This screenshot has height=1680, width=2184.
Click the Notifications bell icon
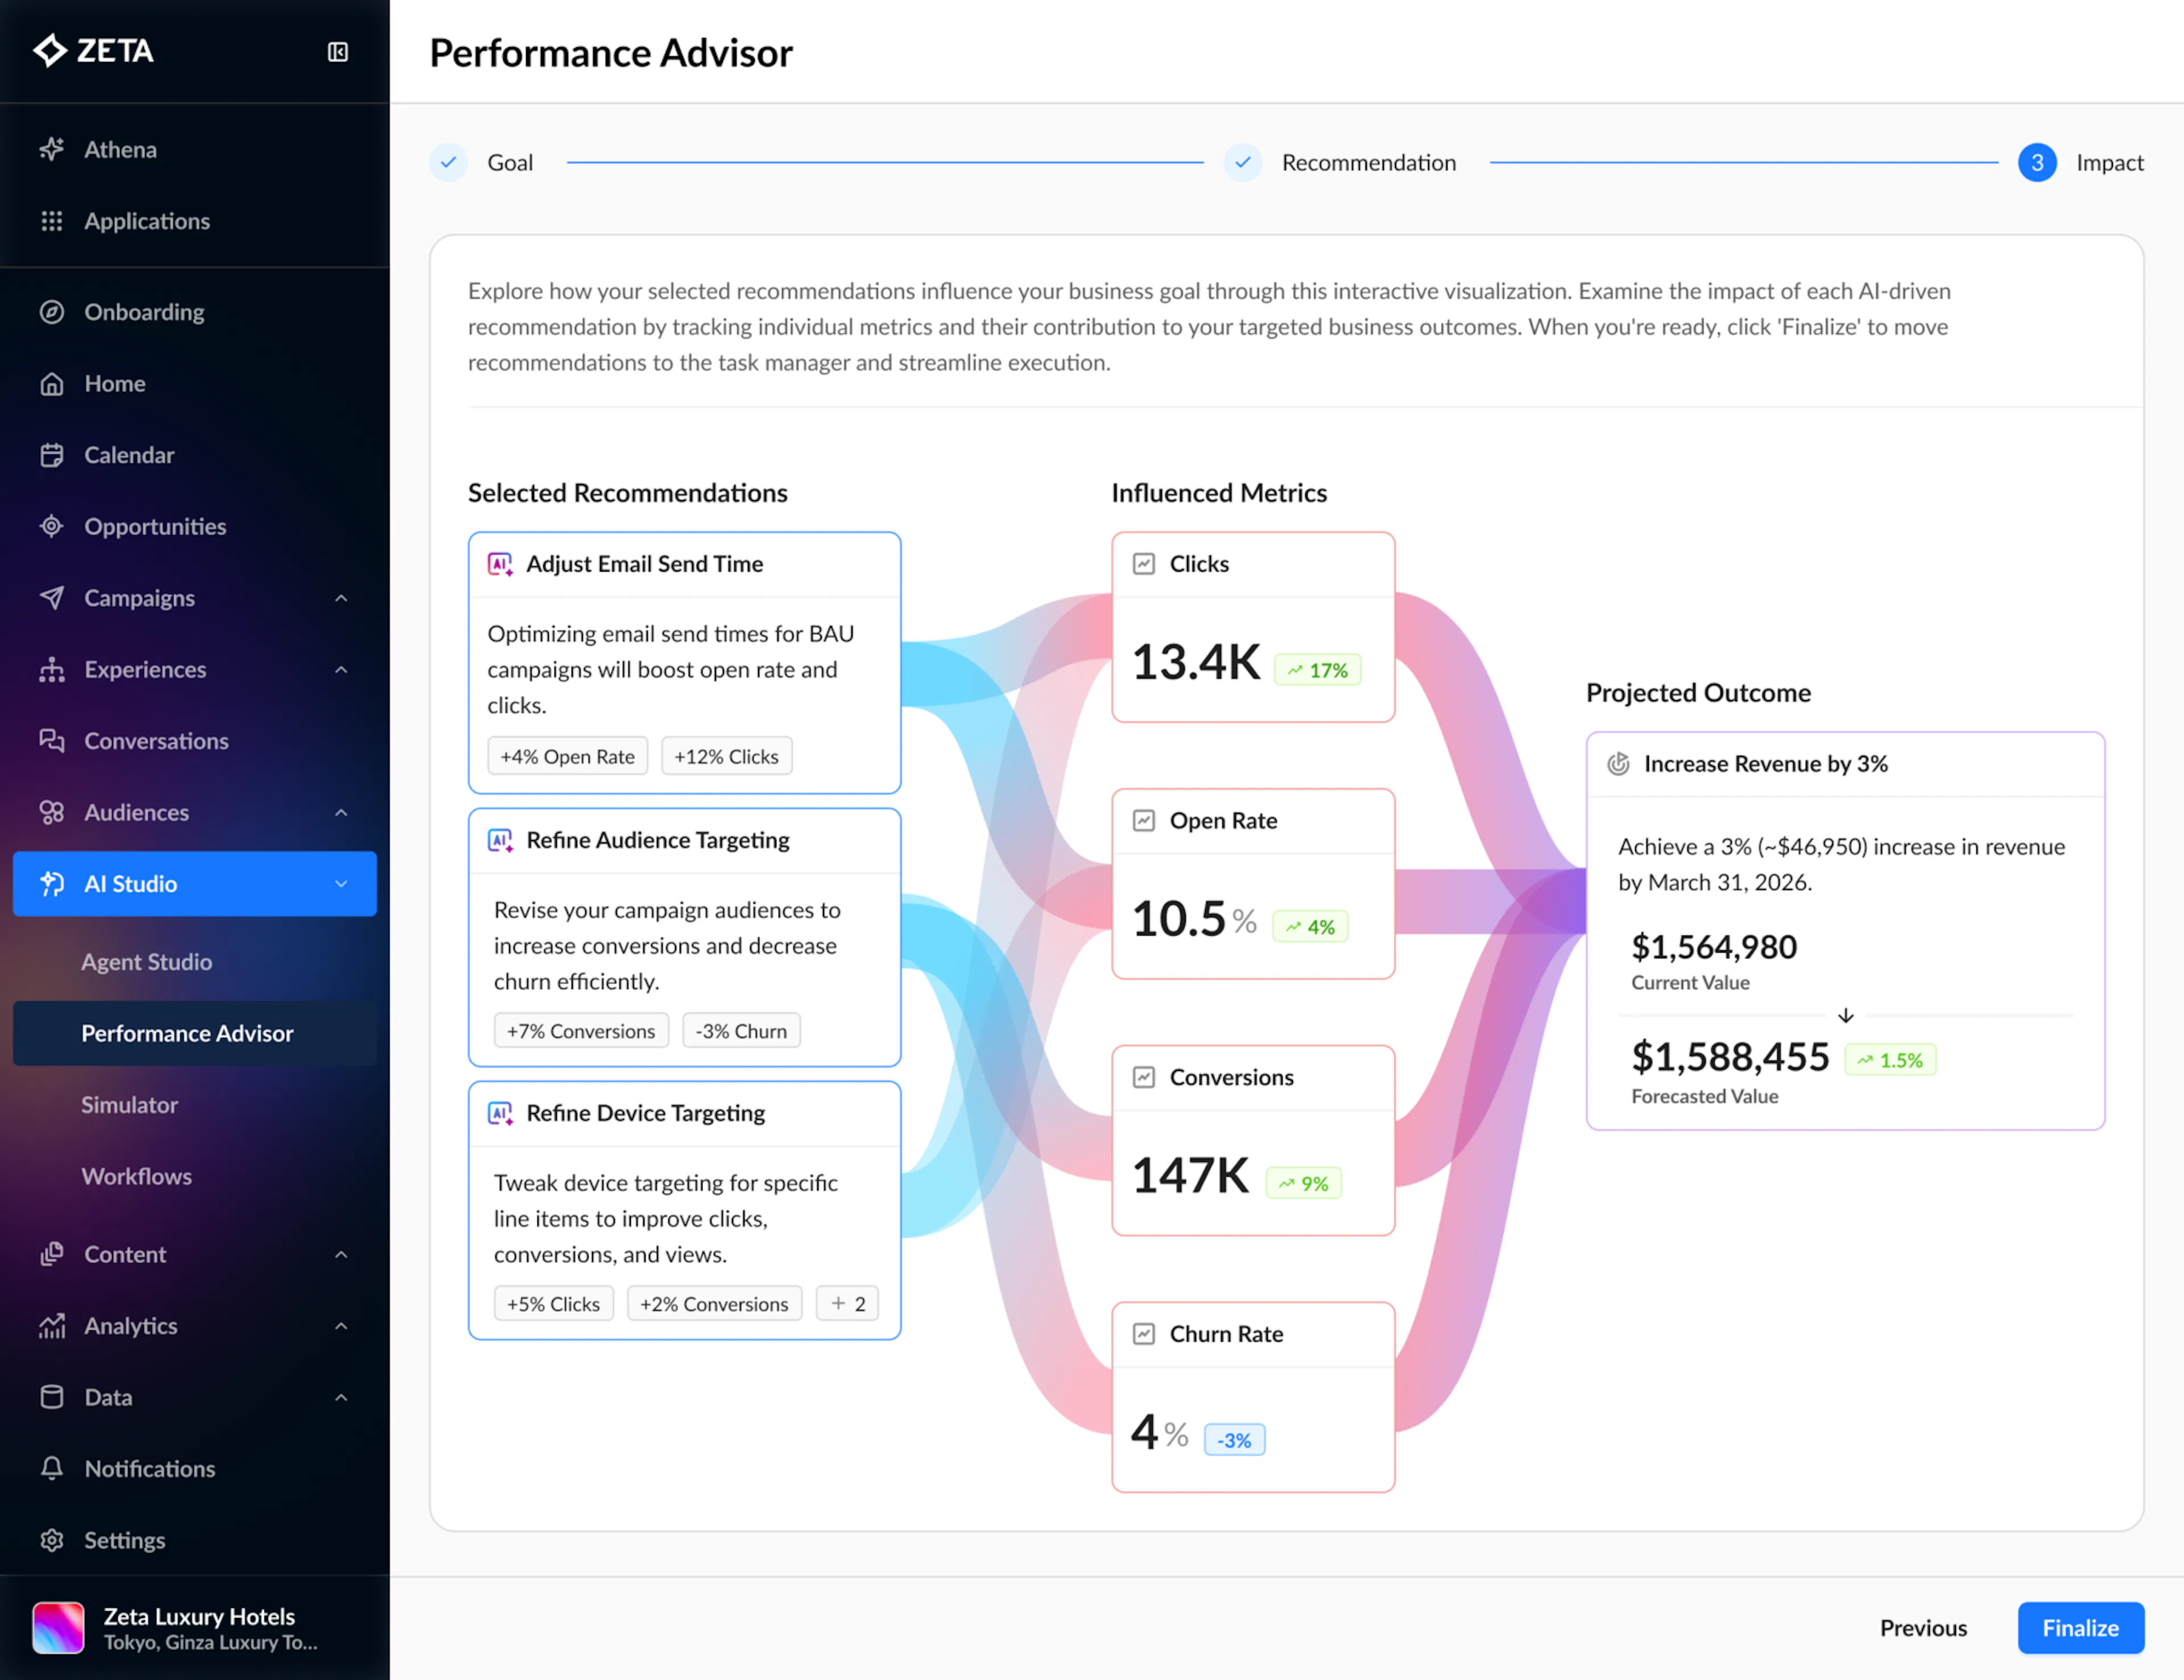point(52,1469)
